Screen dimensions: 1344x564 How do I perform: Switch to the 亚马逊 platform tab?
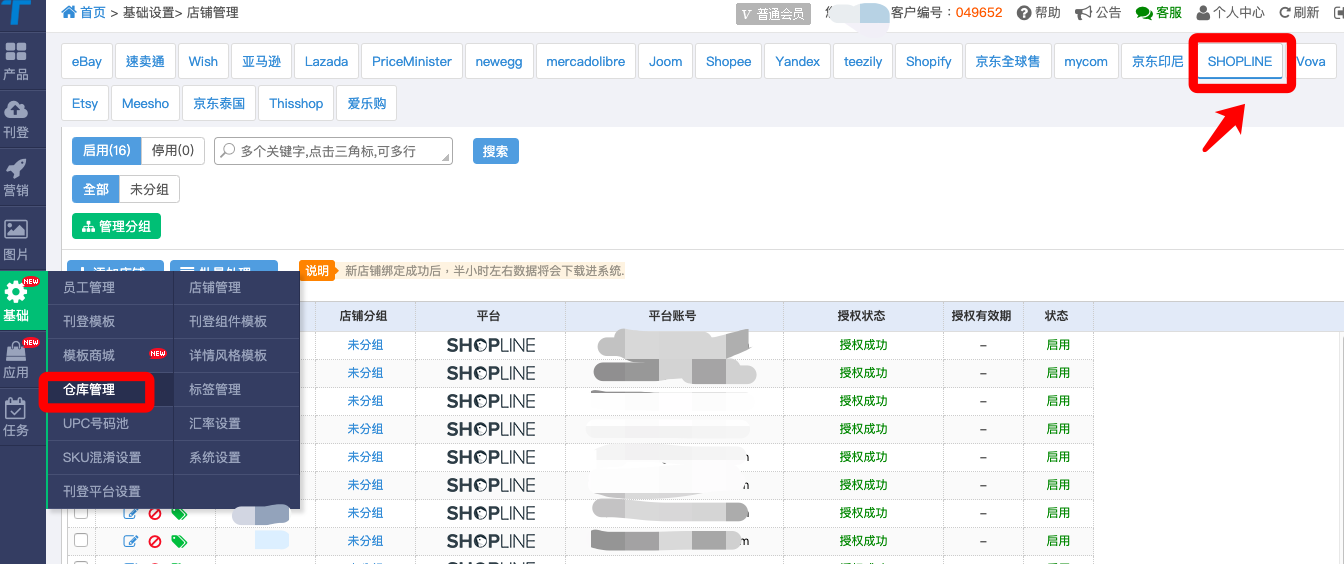pos(262,61)
